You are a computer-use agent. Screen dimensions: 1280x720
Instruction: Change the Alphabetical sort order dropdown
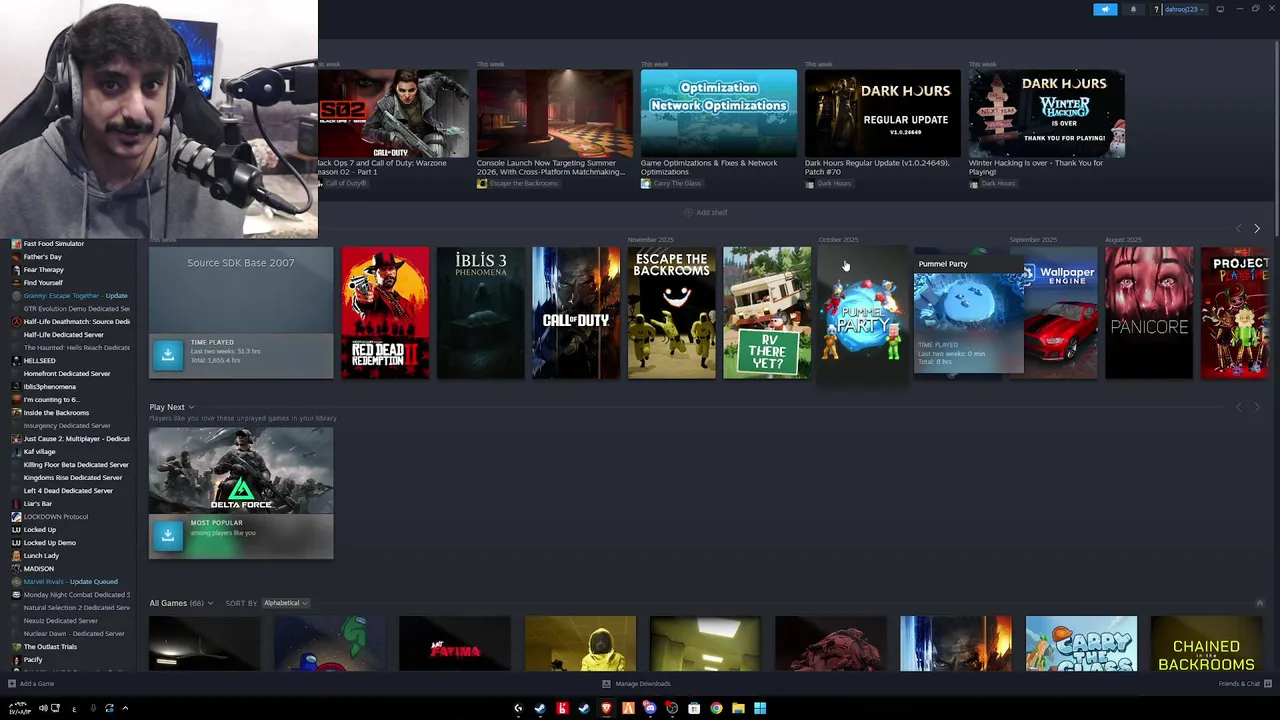(285, 603)
